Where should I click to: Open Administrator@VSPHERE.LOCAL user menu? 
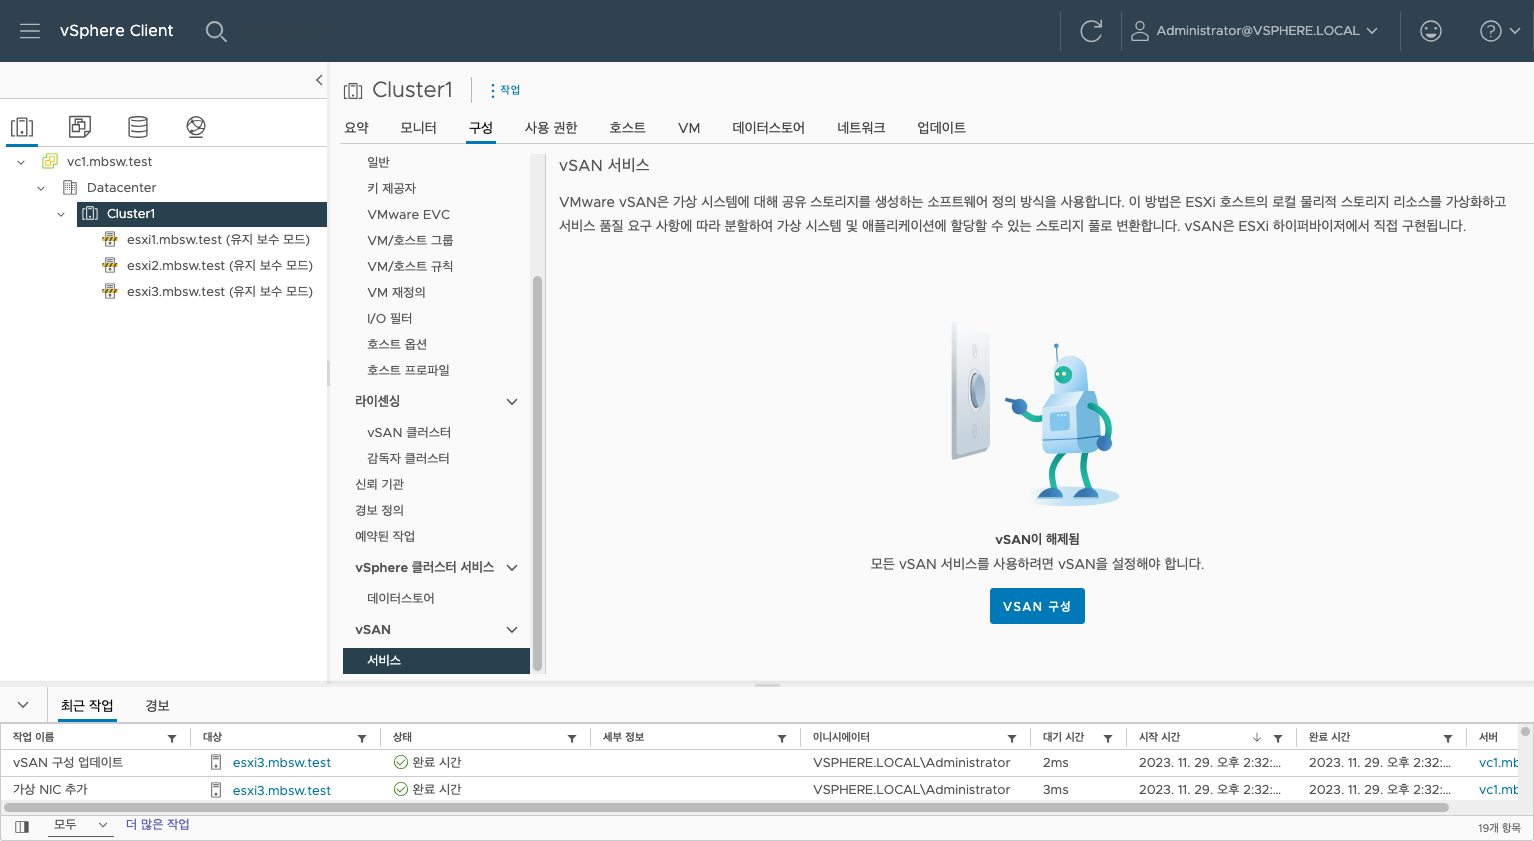(1254, 31)
